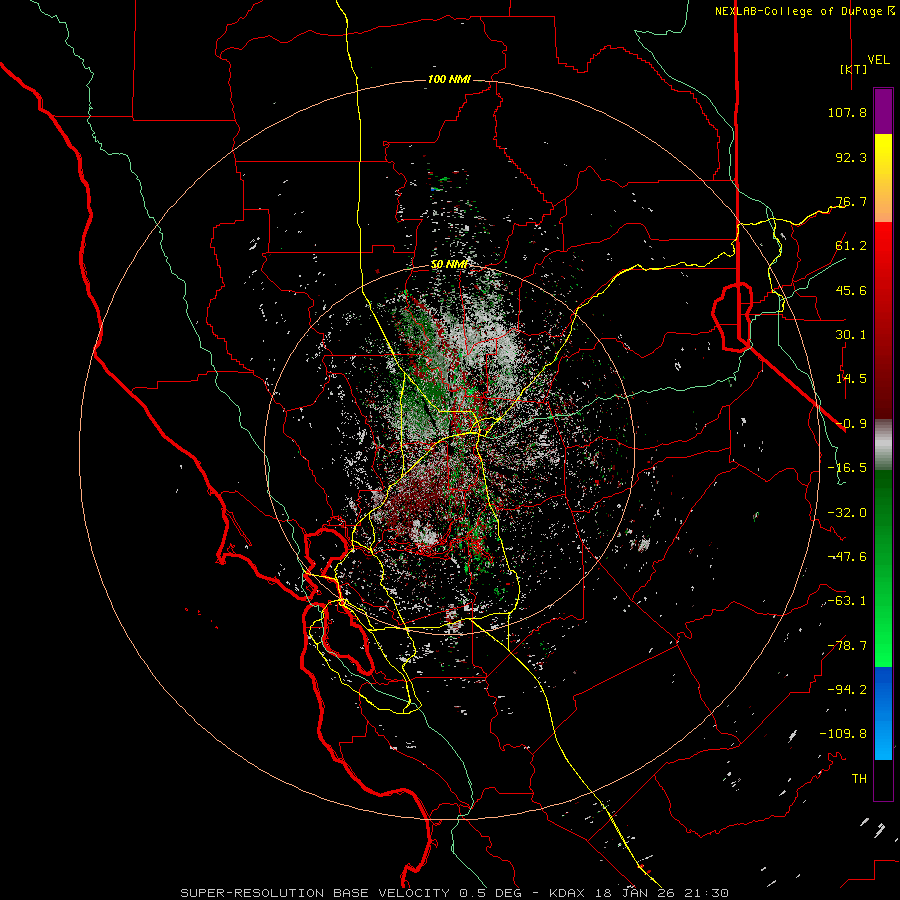Click the 107.8 velocity scale value
Screen dimensions: 900x900
coord(847,112)
